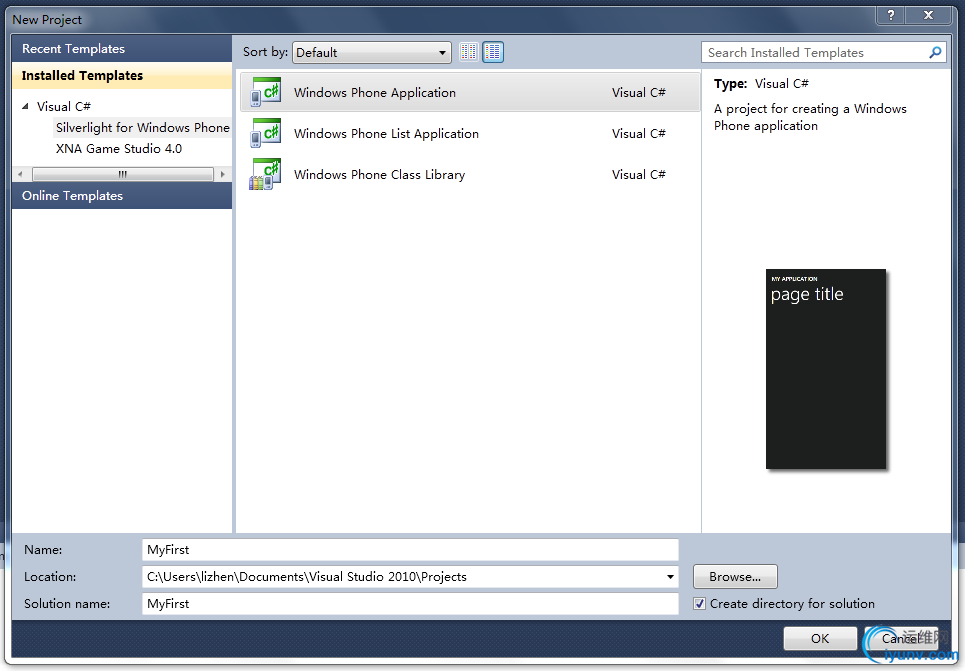Collapse the Visual C# tree node
The height and width of the screenshot is (671, 965).
[25, 106]
